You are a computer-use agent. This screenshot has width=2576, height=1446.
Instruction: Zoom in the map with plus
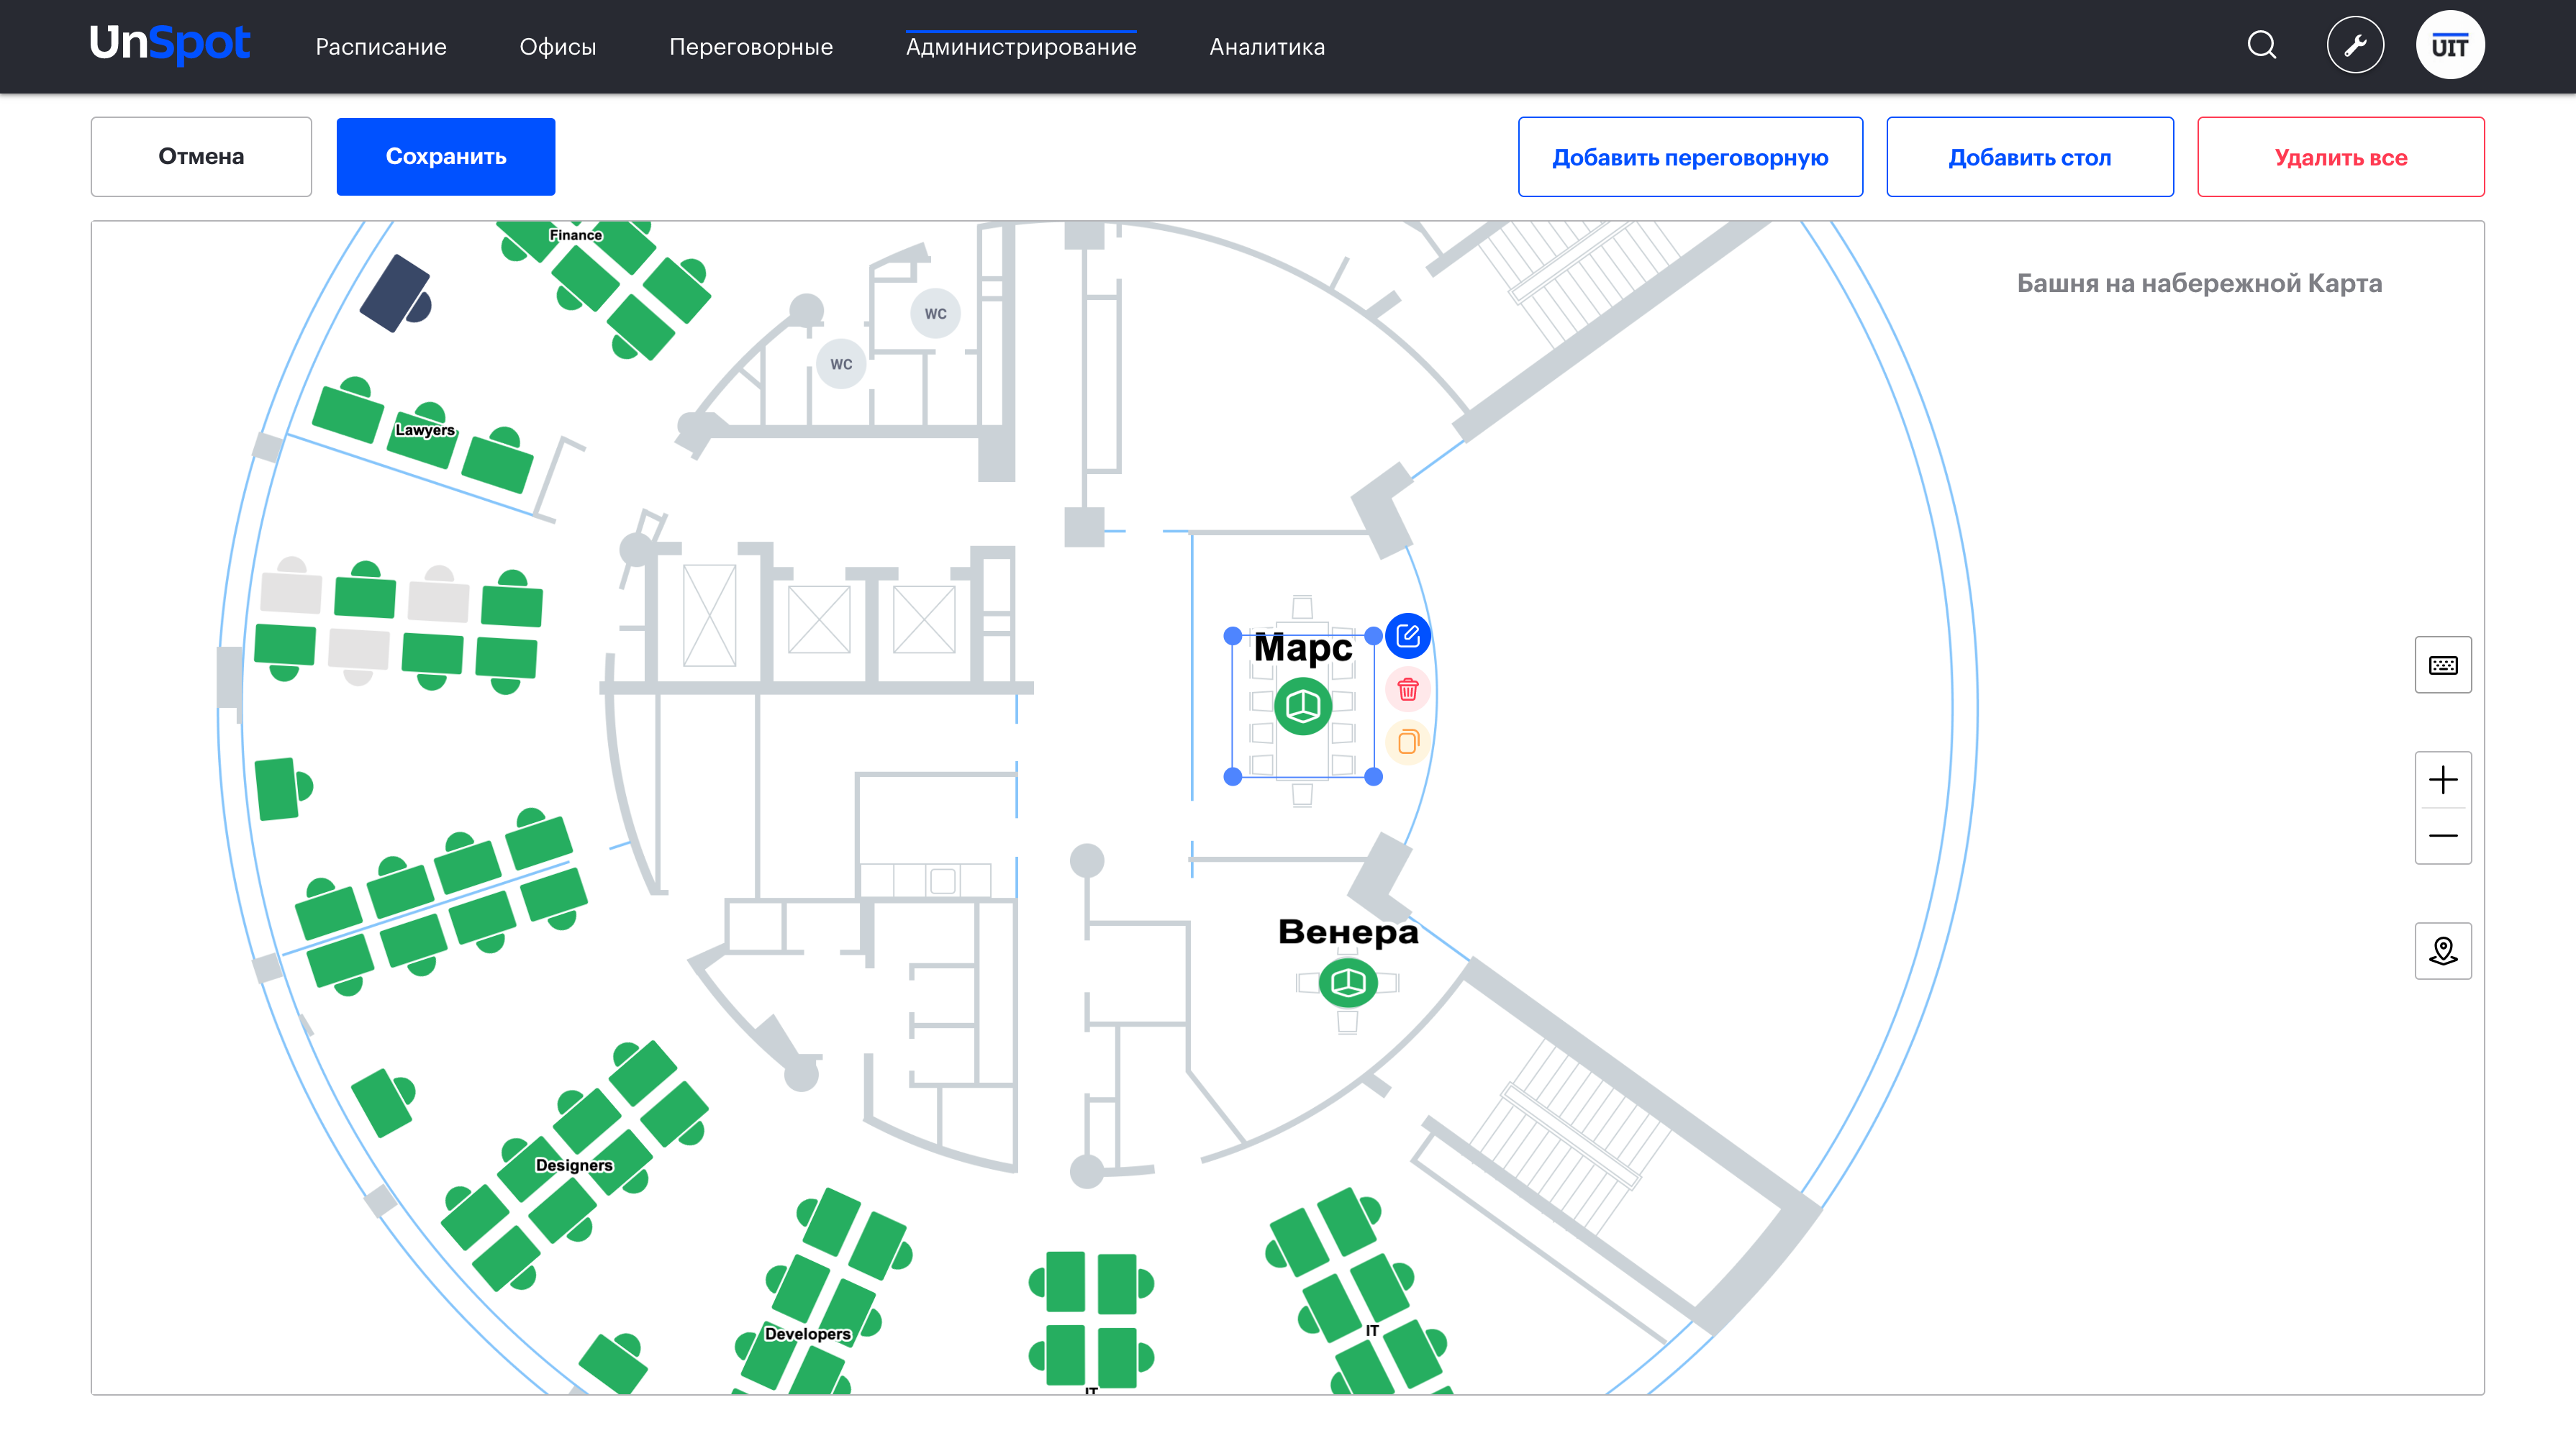(x=2443, y=780)
